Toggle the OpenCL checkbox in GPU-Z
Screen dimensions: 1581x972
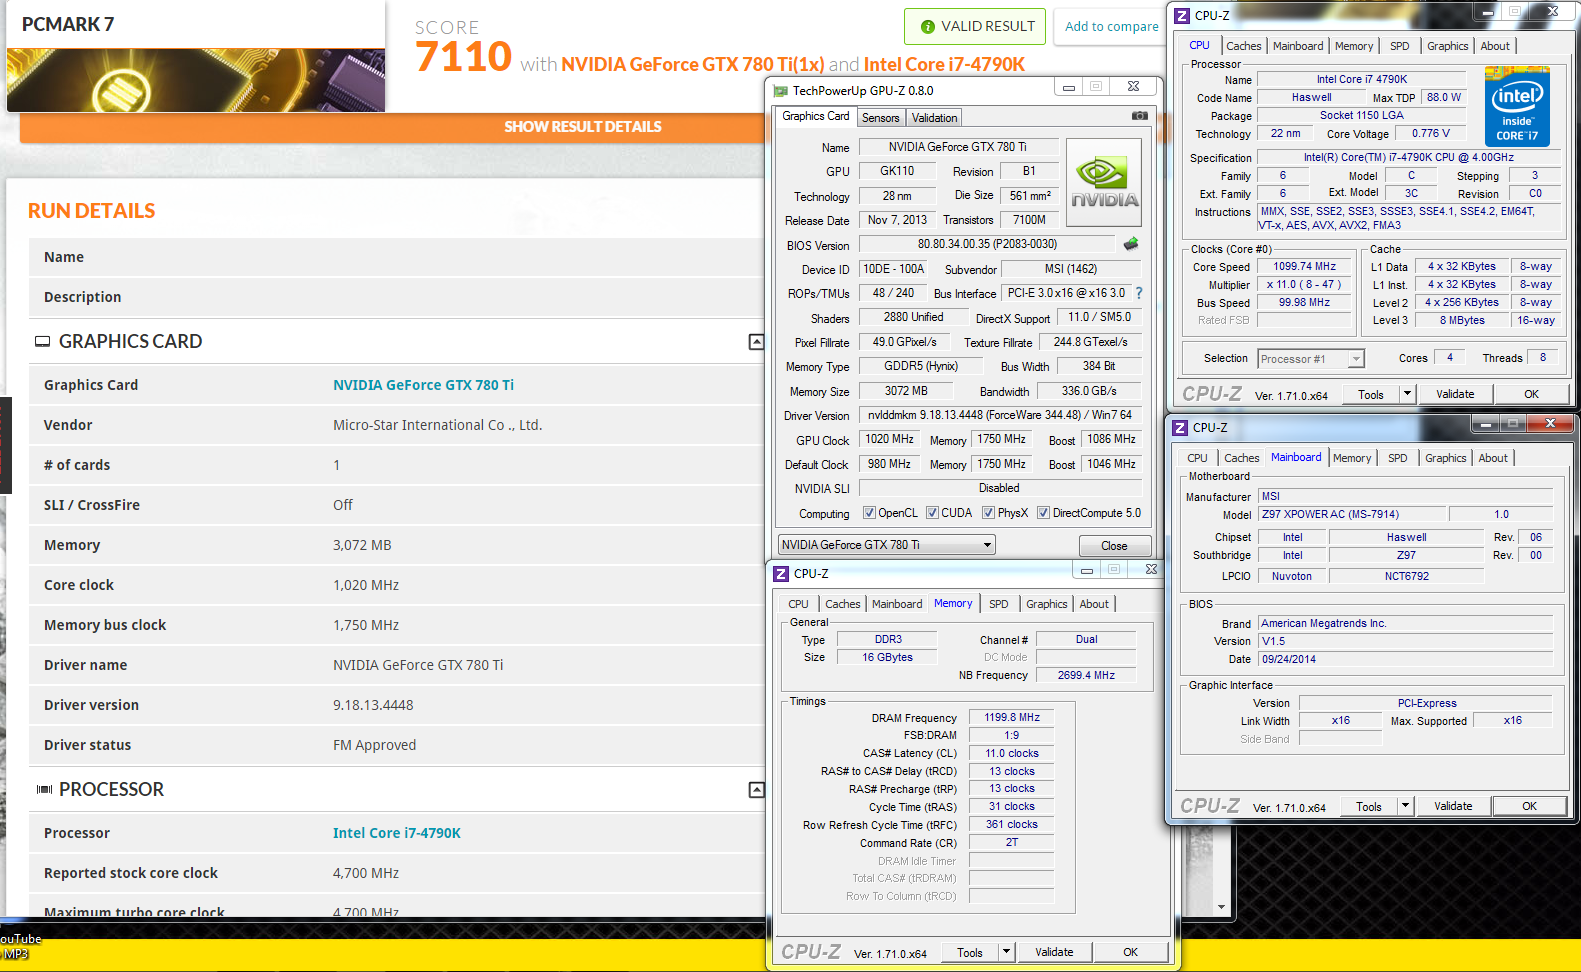tap(869, 513)
